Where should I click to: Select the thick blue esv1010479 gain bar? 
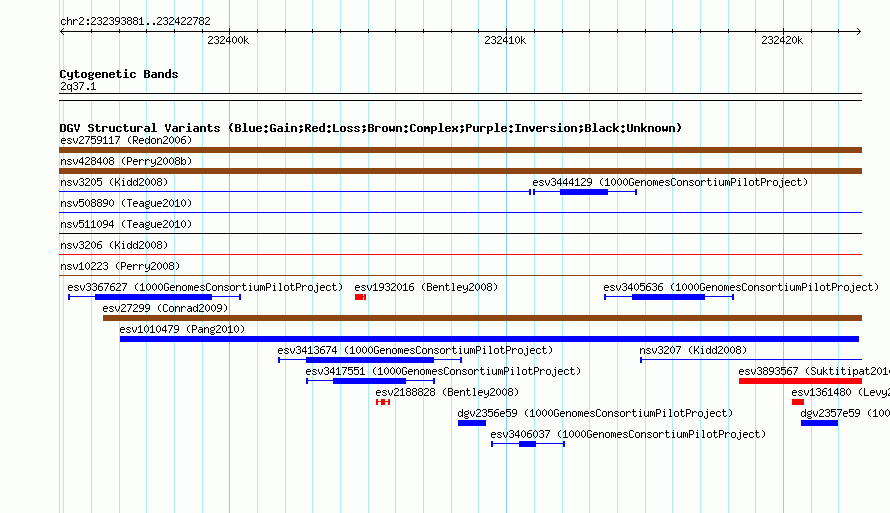point(489,339)
